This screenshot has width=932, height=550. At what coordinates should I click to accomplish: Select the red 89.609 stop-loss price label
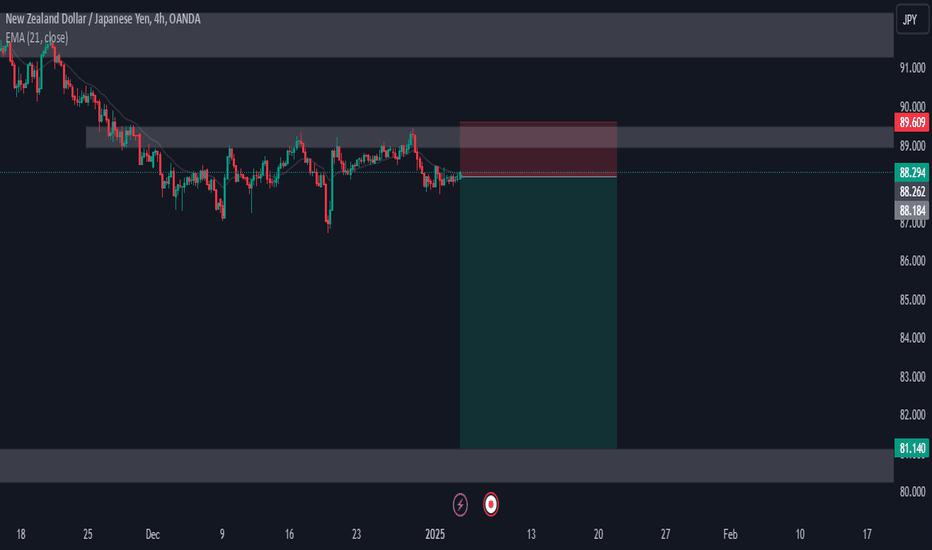click(x=912, y=122)
